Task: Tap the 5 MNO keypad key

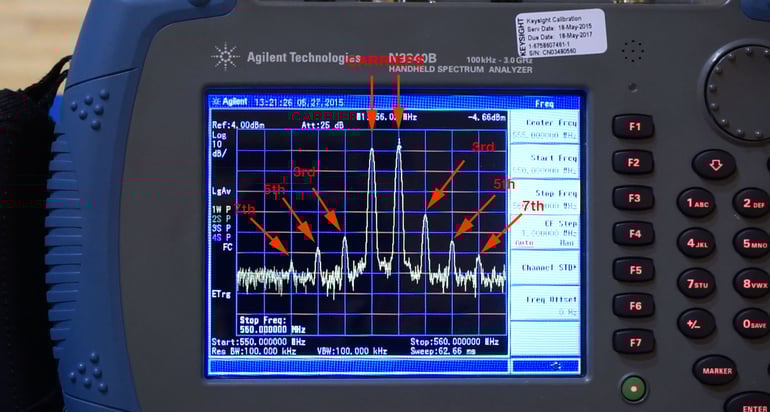Action: click(753, 244)
